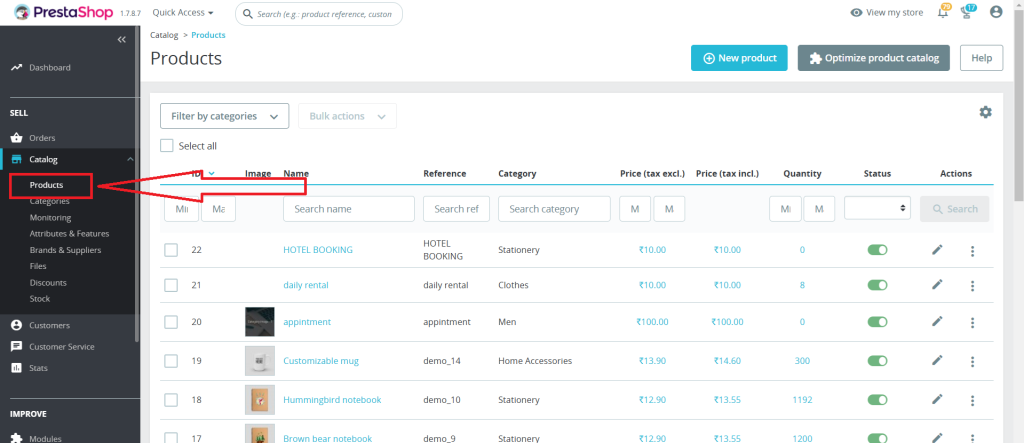Open Attributes & Features submenu item

pyautogui.click(x=69, y=233)
